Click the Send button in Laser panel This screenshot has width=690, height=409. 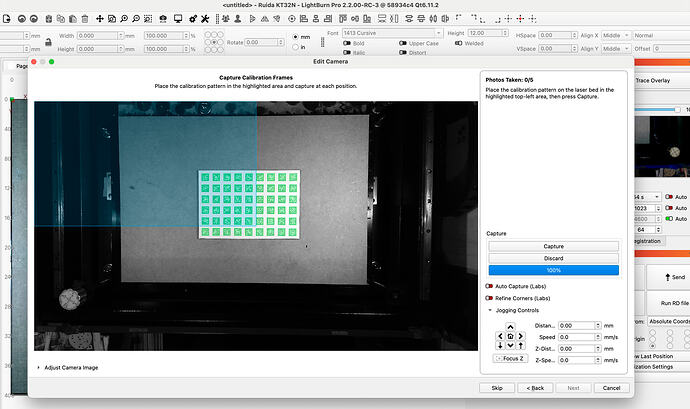675,277
